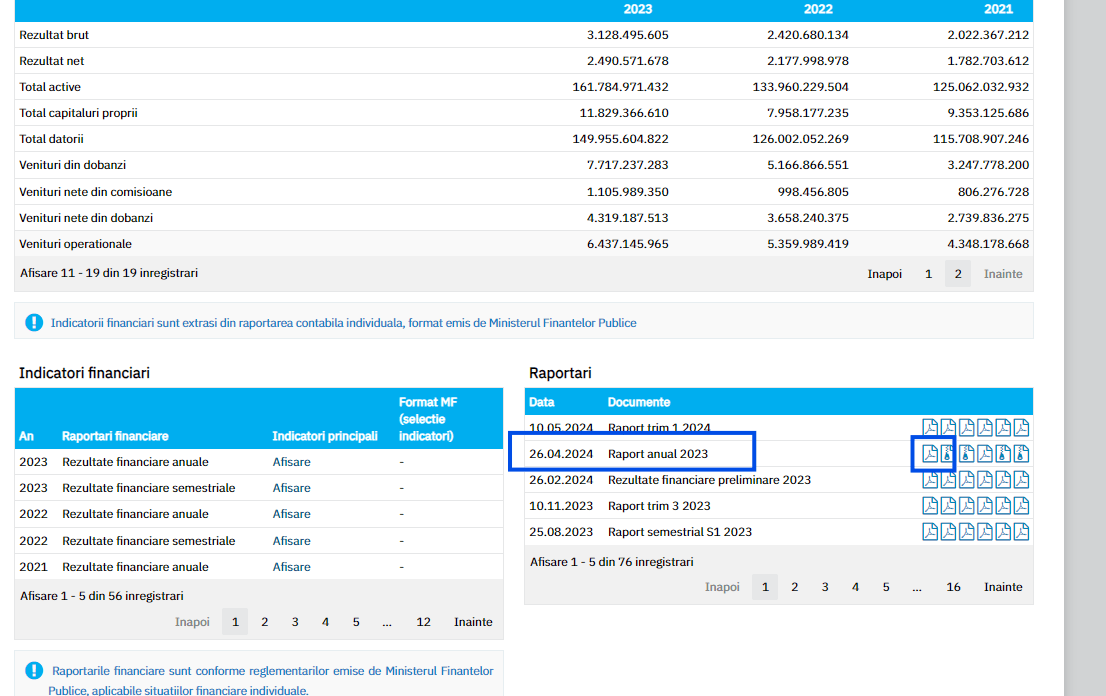This screenshot has width=1106, height=696.
Task: Open first PDF of Rezultate financiare preliminare 2023
Action: click(x=929, y=480)
